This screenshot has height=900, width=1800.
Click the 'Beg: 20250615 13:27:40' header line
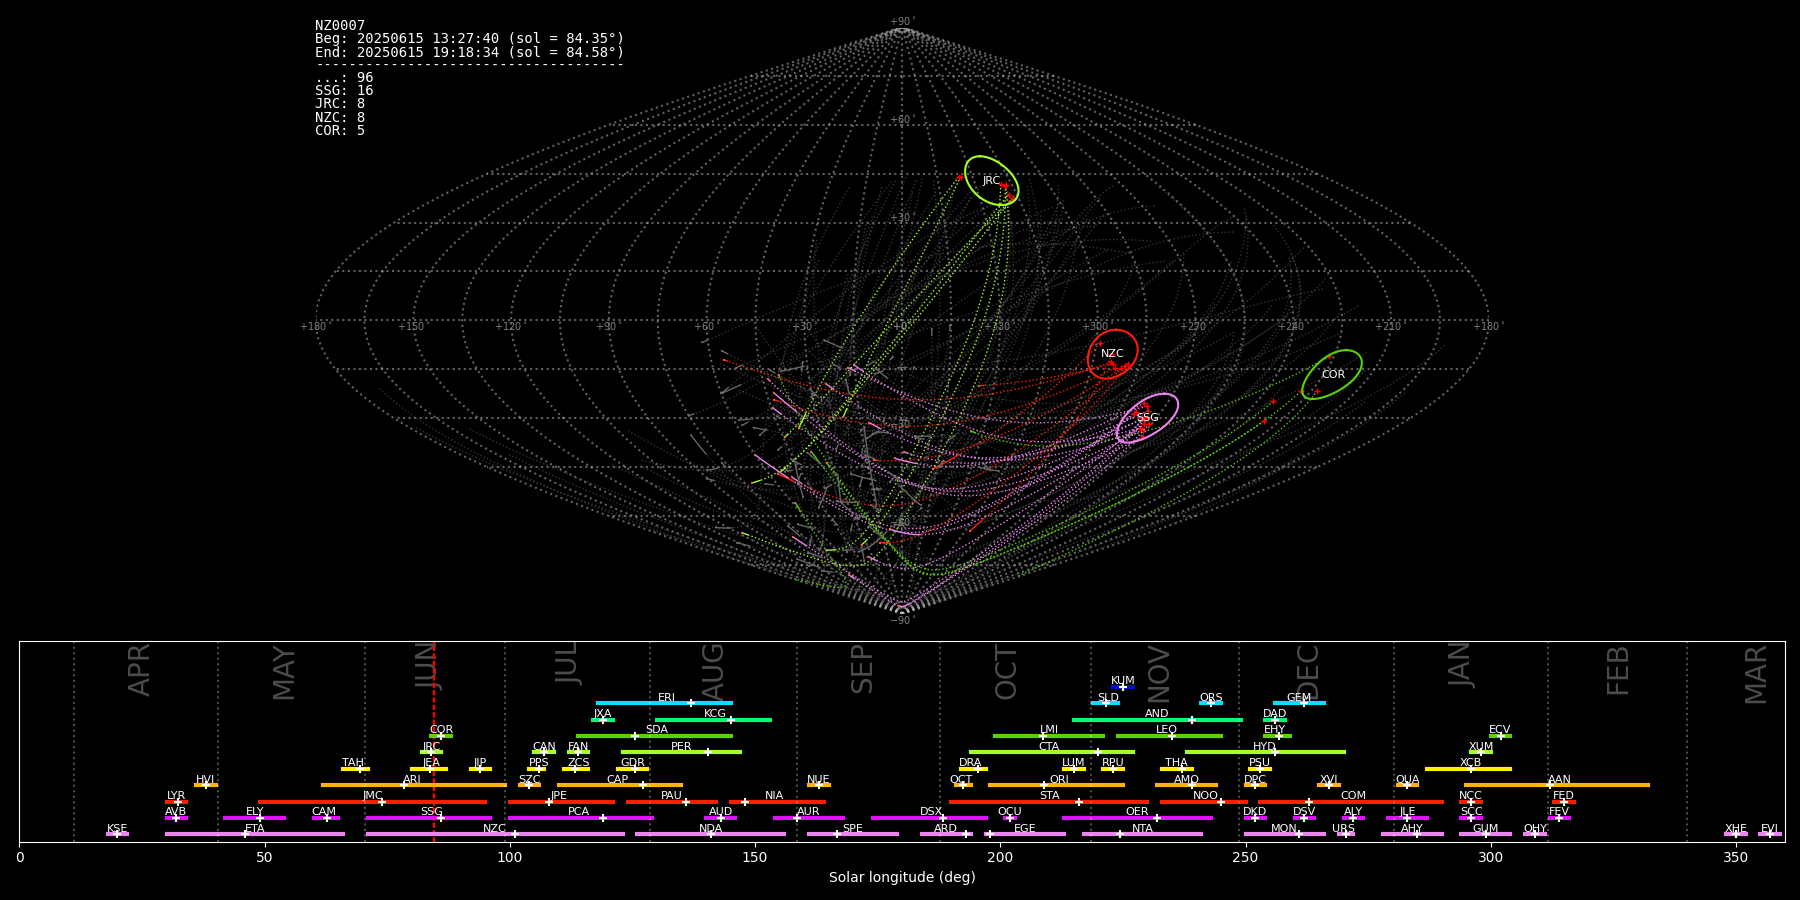coord(469,39)
